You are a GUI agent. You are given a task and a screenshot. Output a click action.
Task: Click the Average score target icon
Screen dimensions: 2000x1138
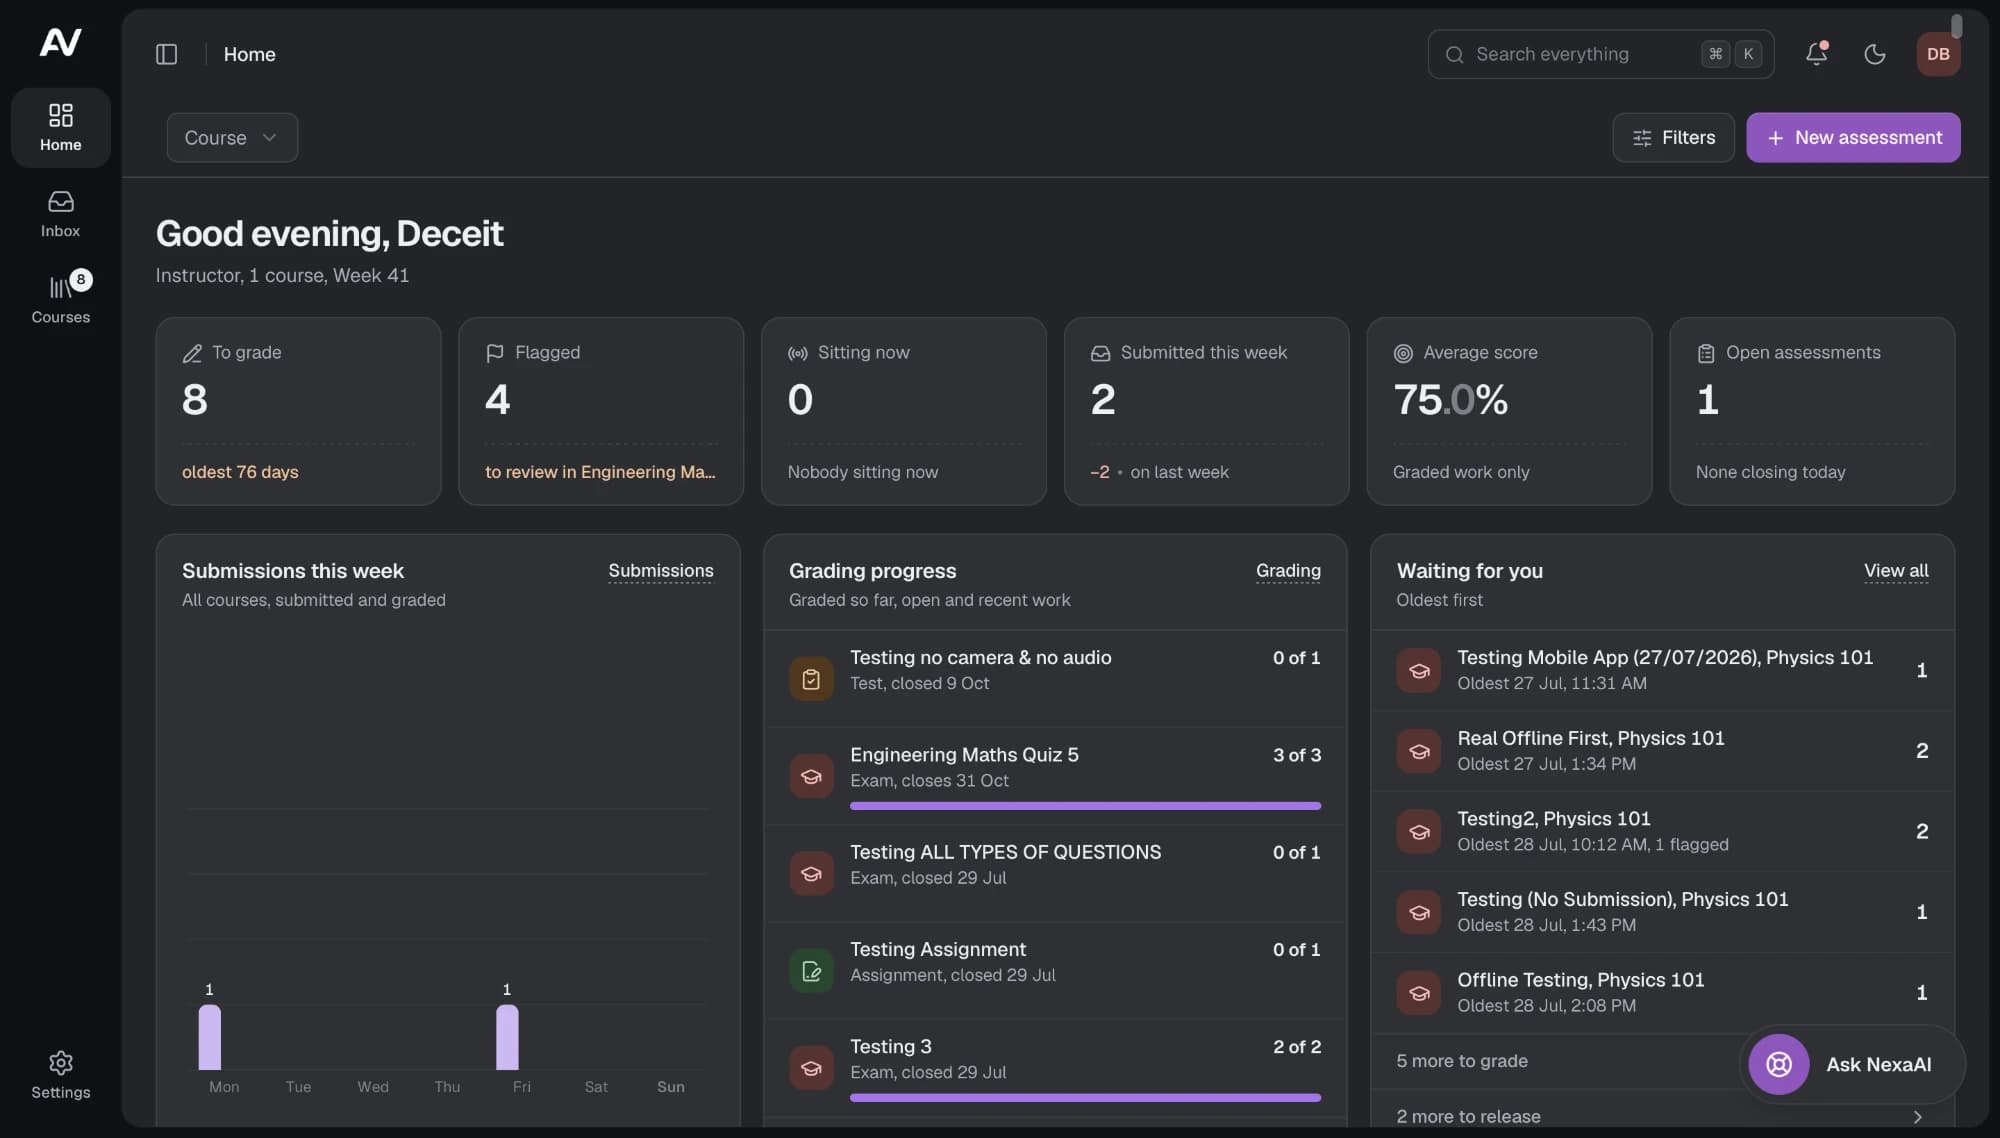click(1403, 353)
